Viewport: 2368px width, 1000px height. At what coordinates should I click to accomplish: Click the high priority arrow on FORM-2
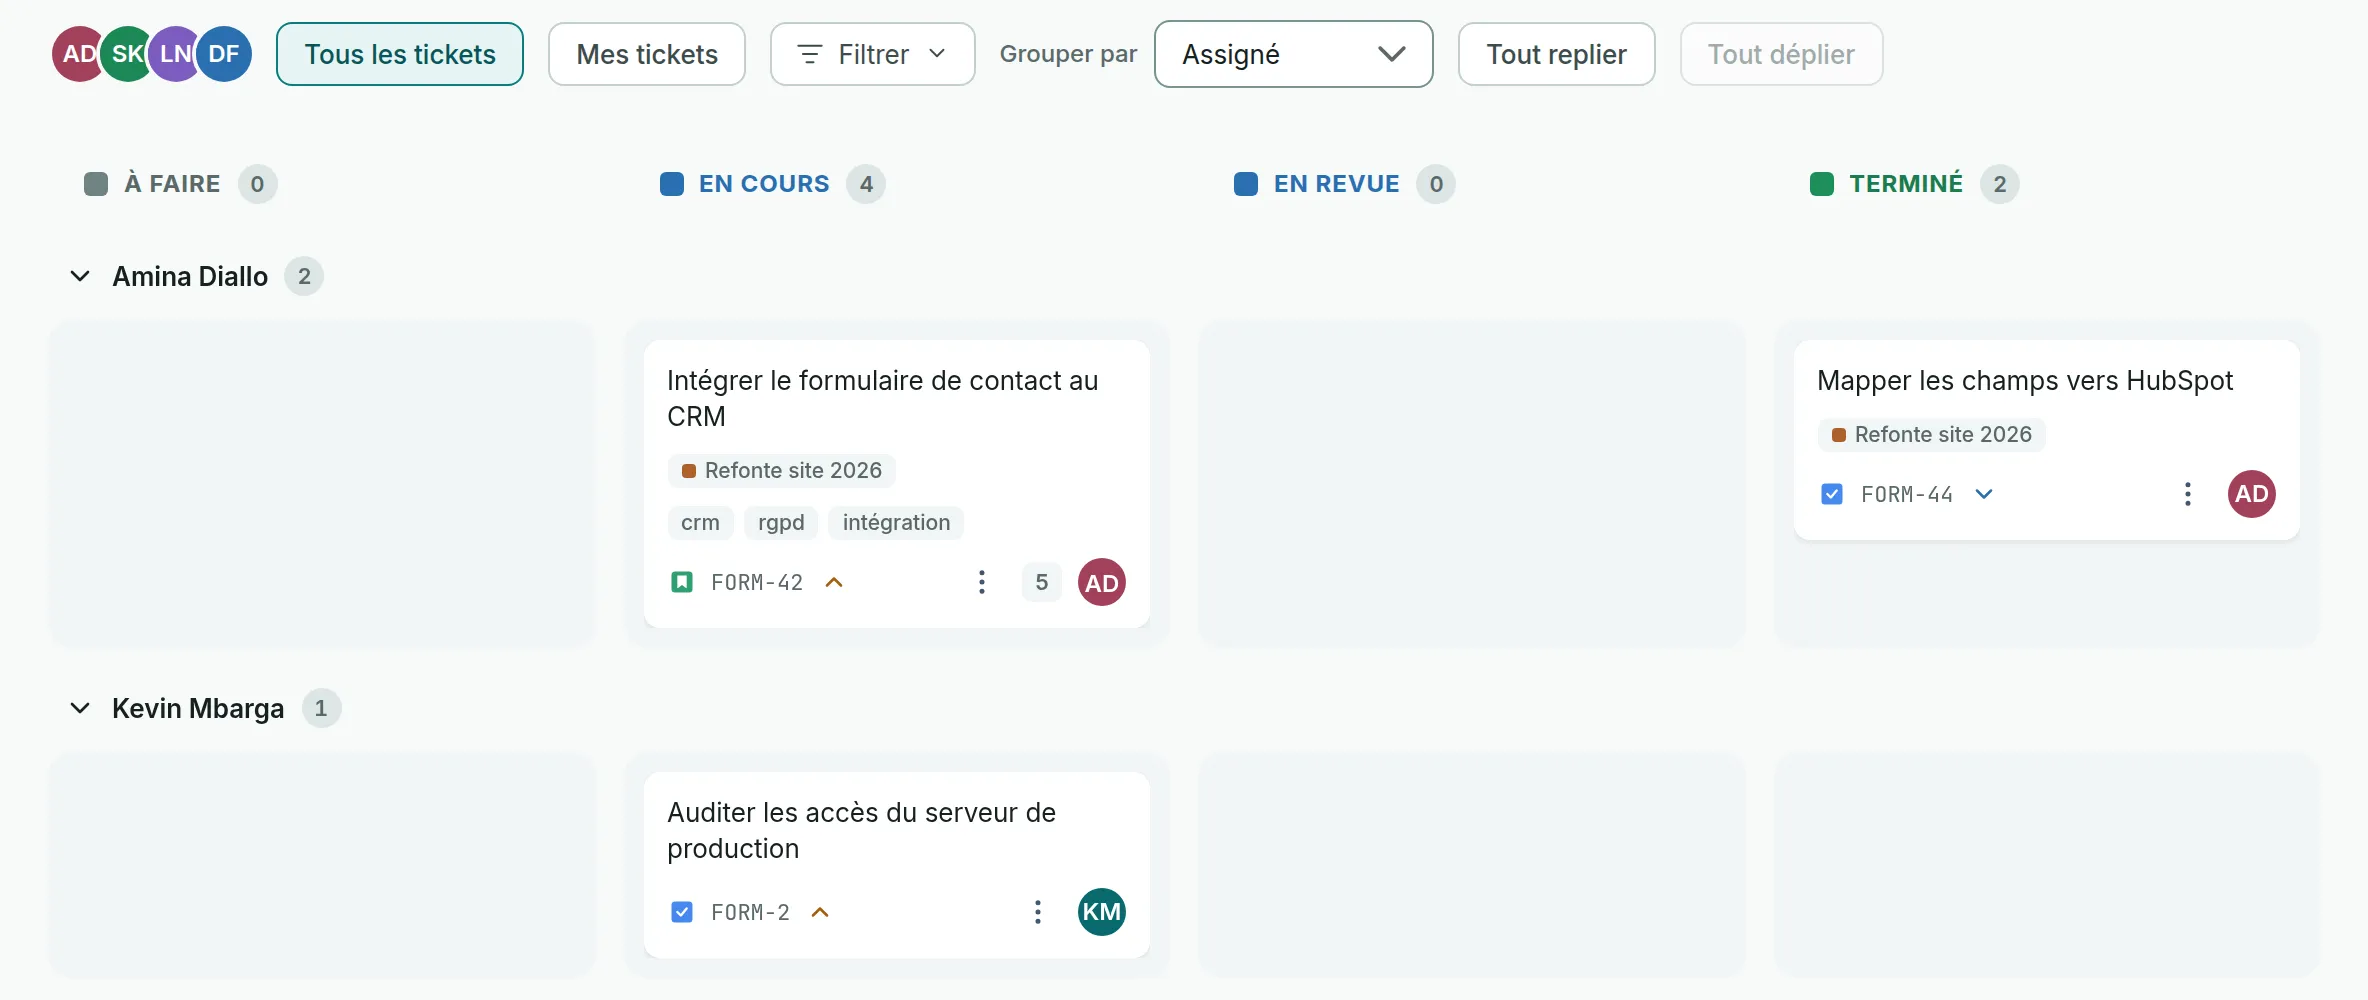pos(820,912)
